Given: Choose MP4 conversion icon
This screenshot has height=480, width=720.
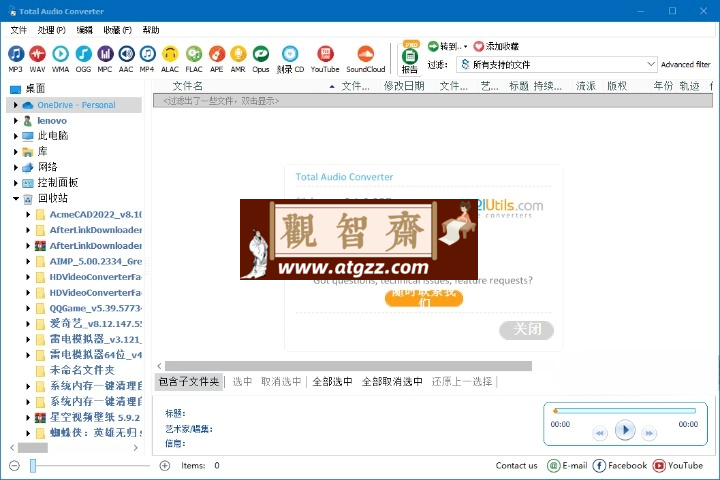Looking at the screenshot, I should click(x=147, y=54).
